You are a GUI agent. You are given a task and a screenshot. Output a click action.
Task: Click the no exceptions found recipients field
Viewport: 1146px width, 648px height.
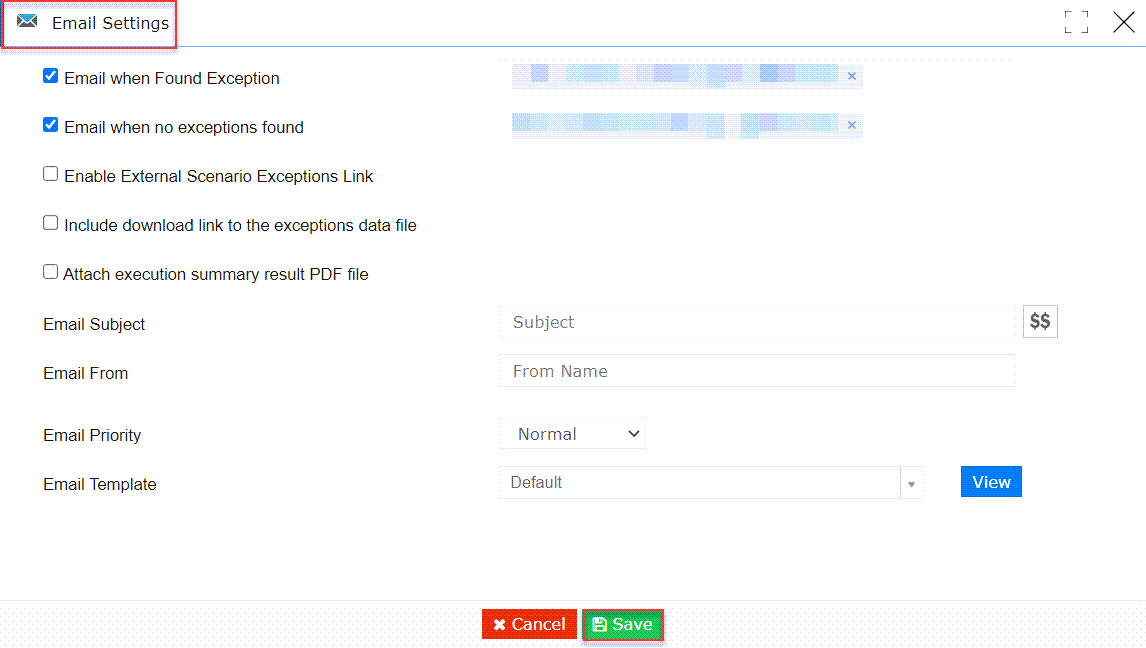[x=687, y=125]
